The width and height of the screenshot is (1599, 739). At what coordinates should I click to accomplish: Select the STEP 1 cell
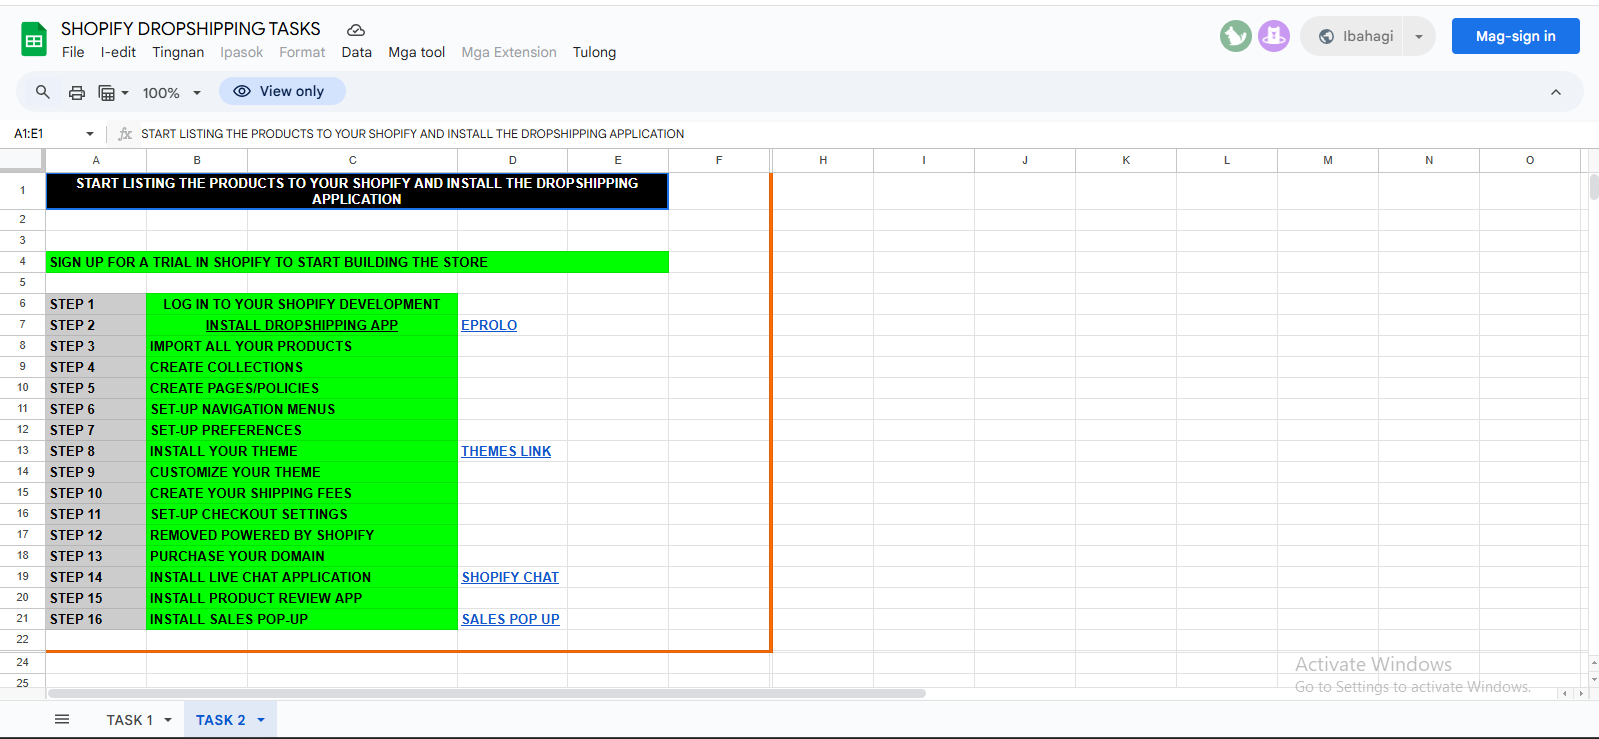pyautogui.click(x=96, y=304)
